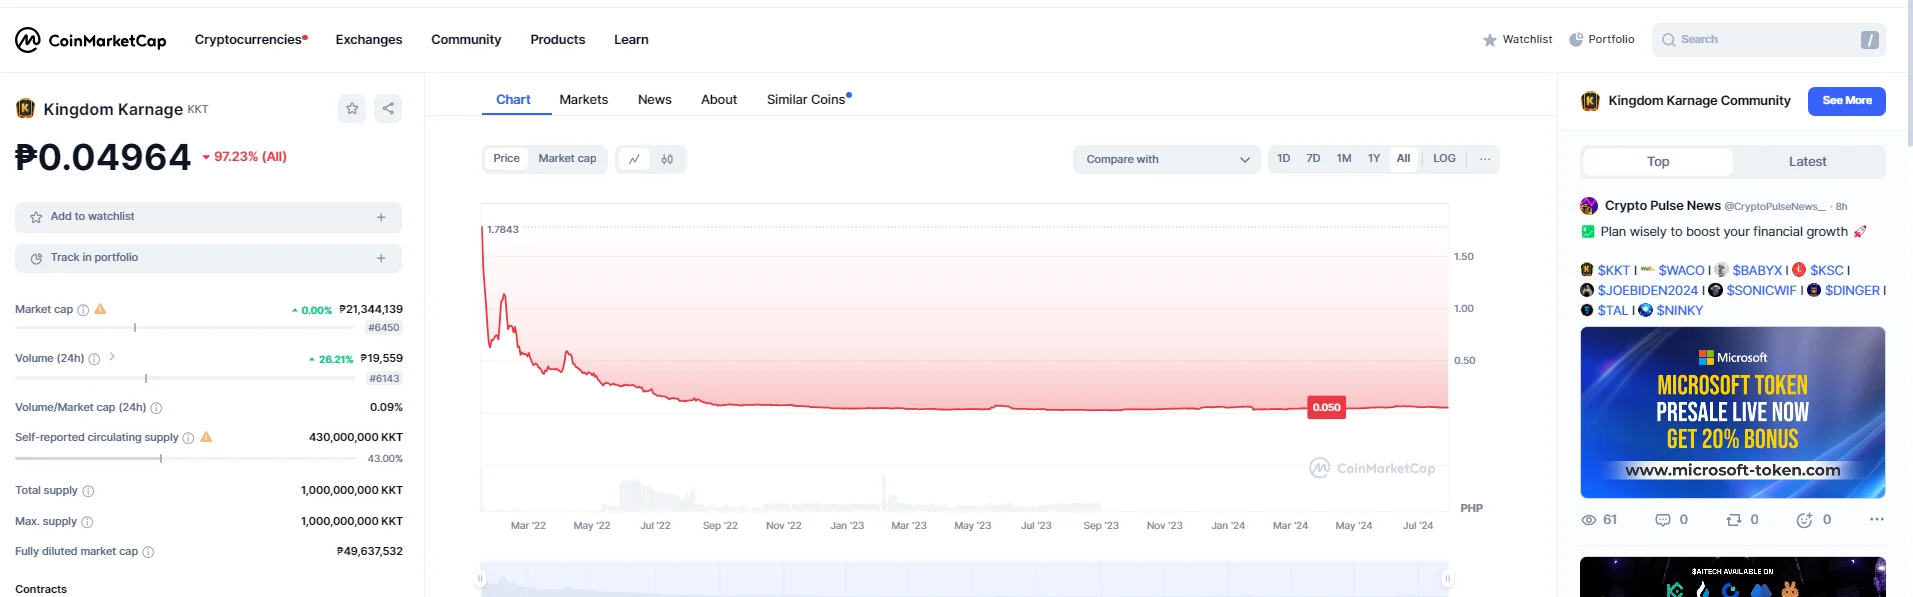Switch community feed to Latest
Screen dimensions: 1913x597
click(x=1808, y=162)
